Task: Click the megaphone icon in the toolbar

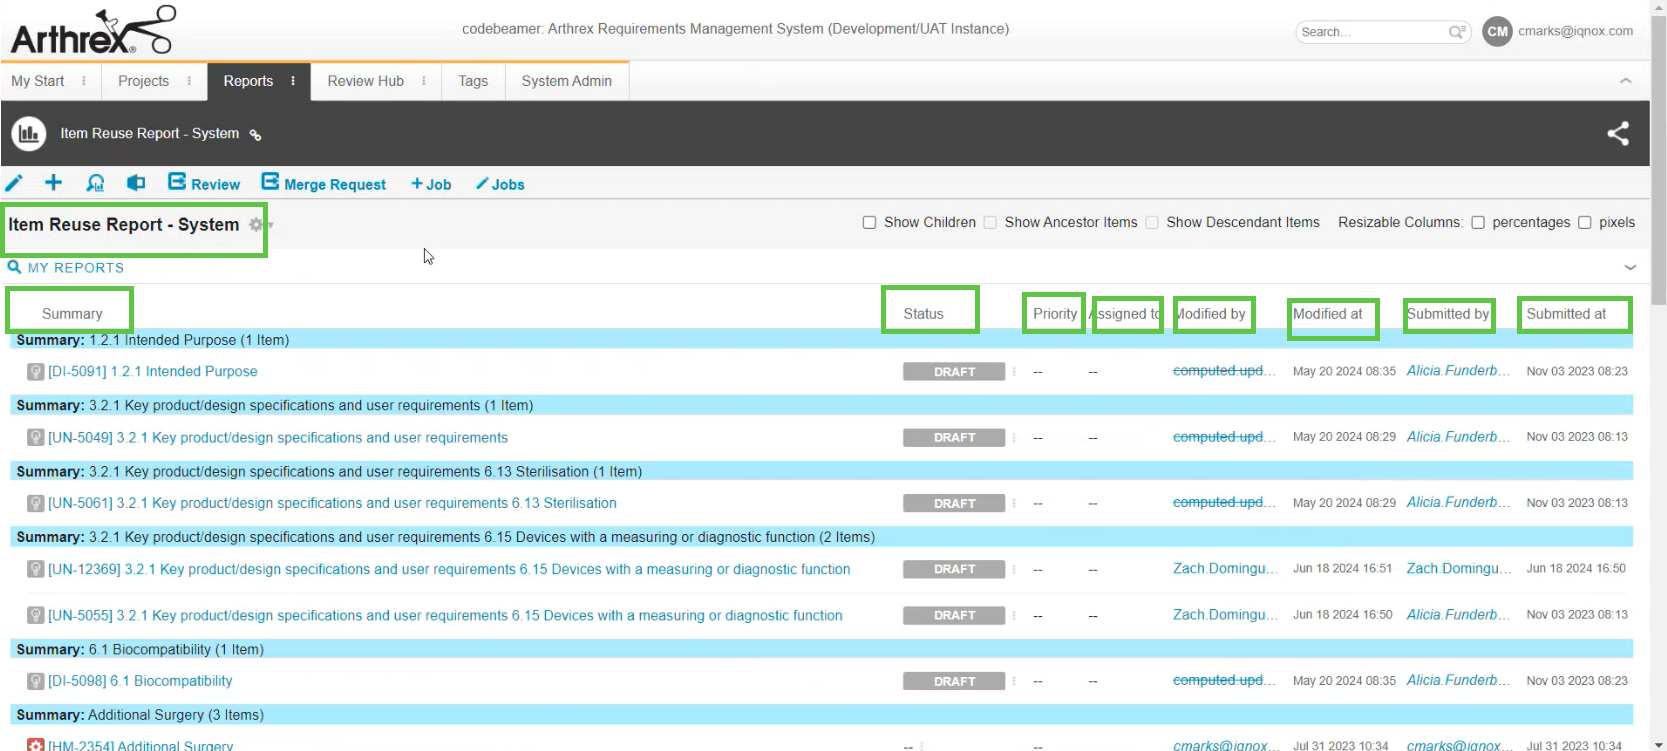Action: coord(136,183)
